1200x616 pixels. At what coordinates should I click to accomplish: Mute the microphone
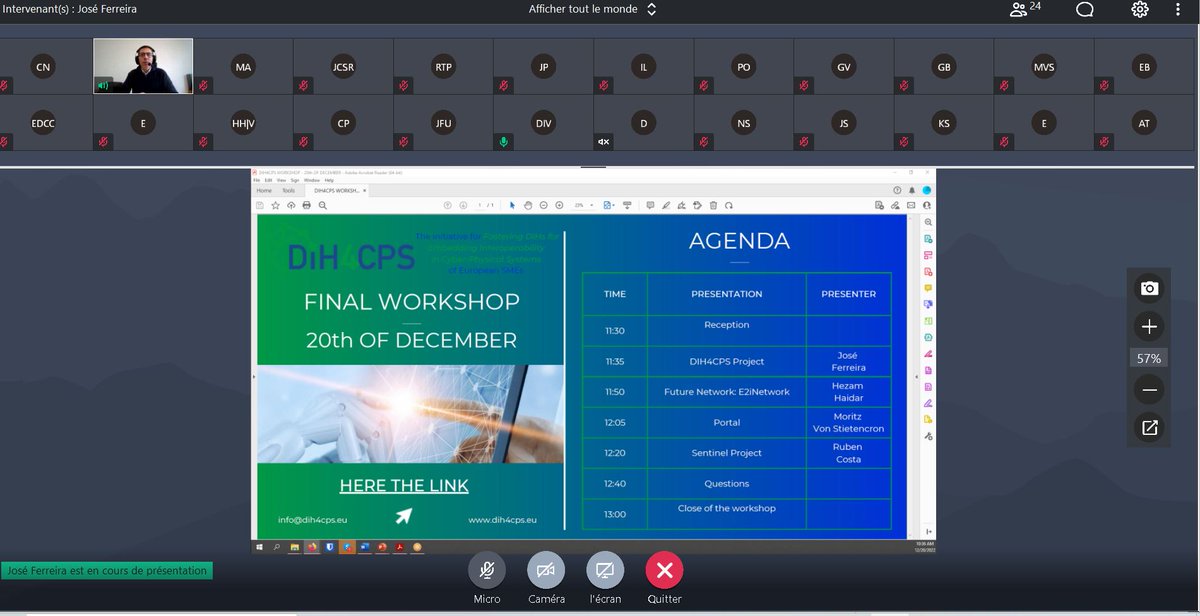click(x=486, y=570)
